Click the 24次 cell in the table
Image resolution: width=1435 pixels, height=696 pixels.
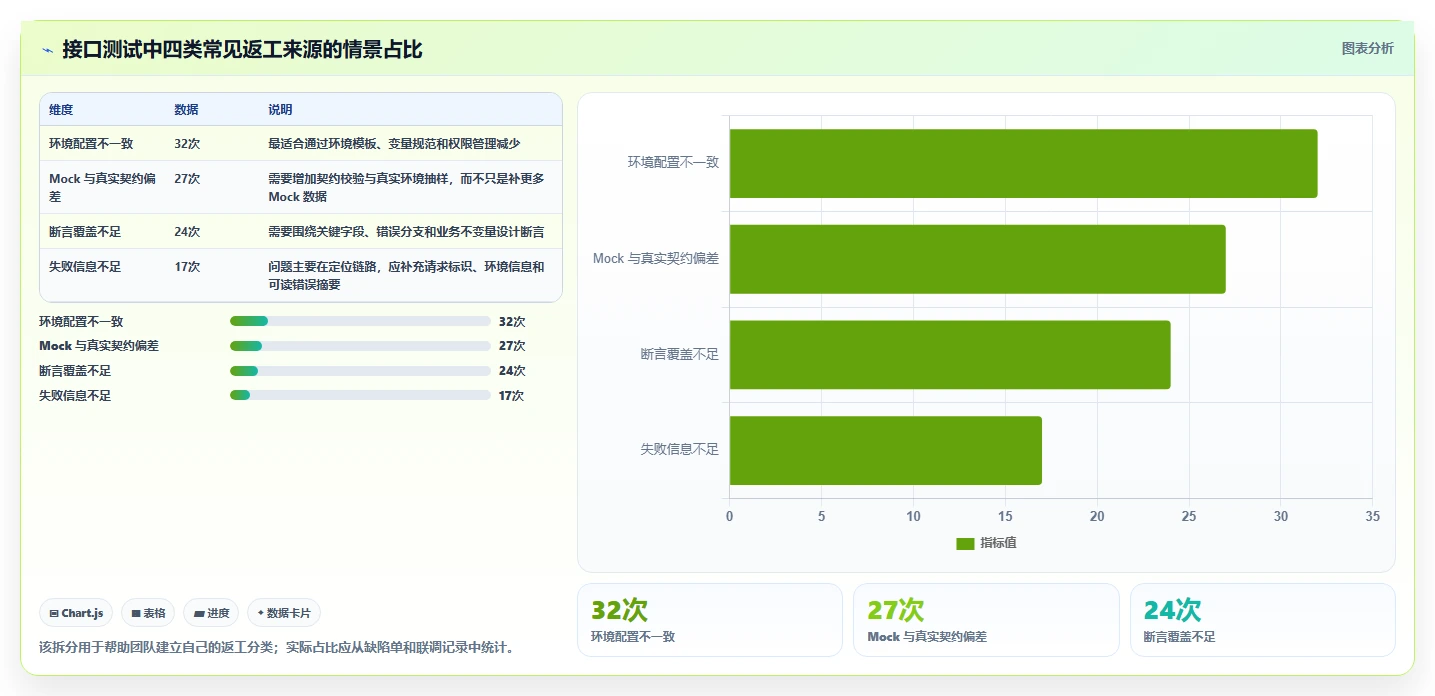187,232
